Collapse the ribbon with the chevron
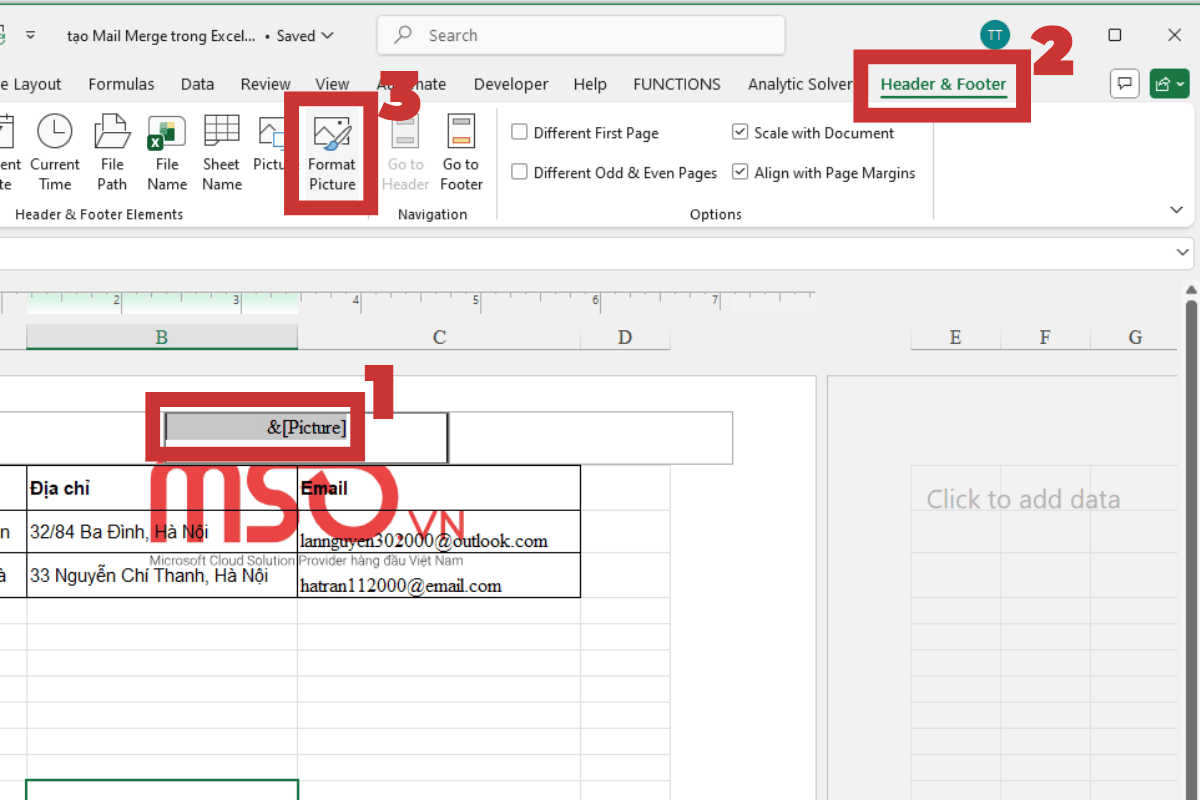This screenshot has height=800, width=1200. [x=1176, y=209]
